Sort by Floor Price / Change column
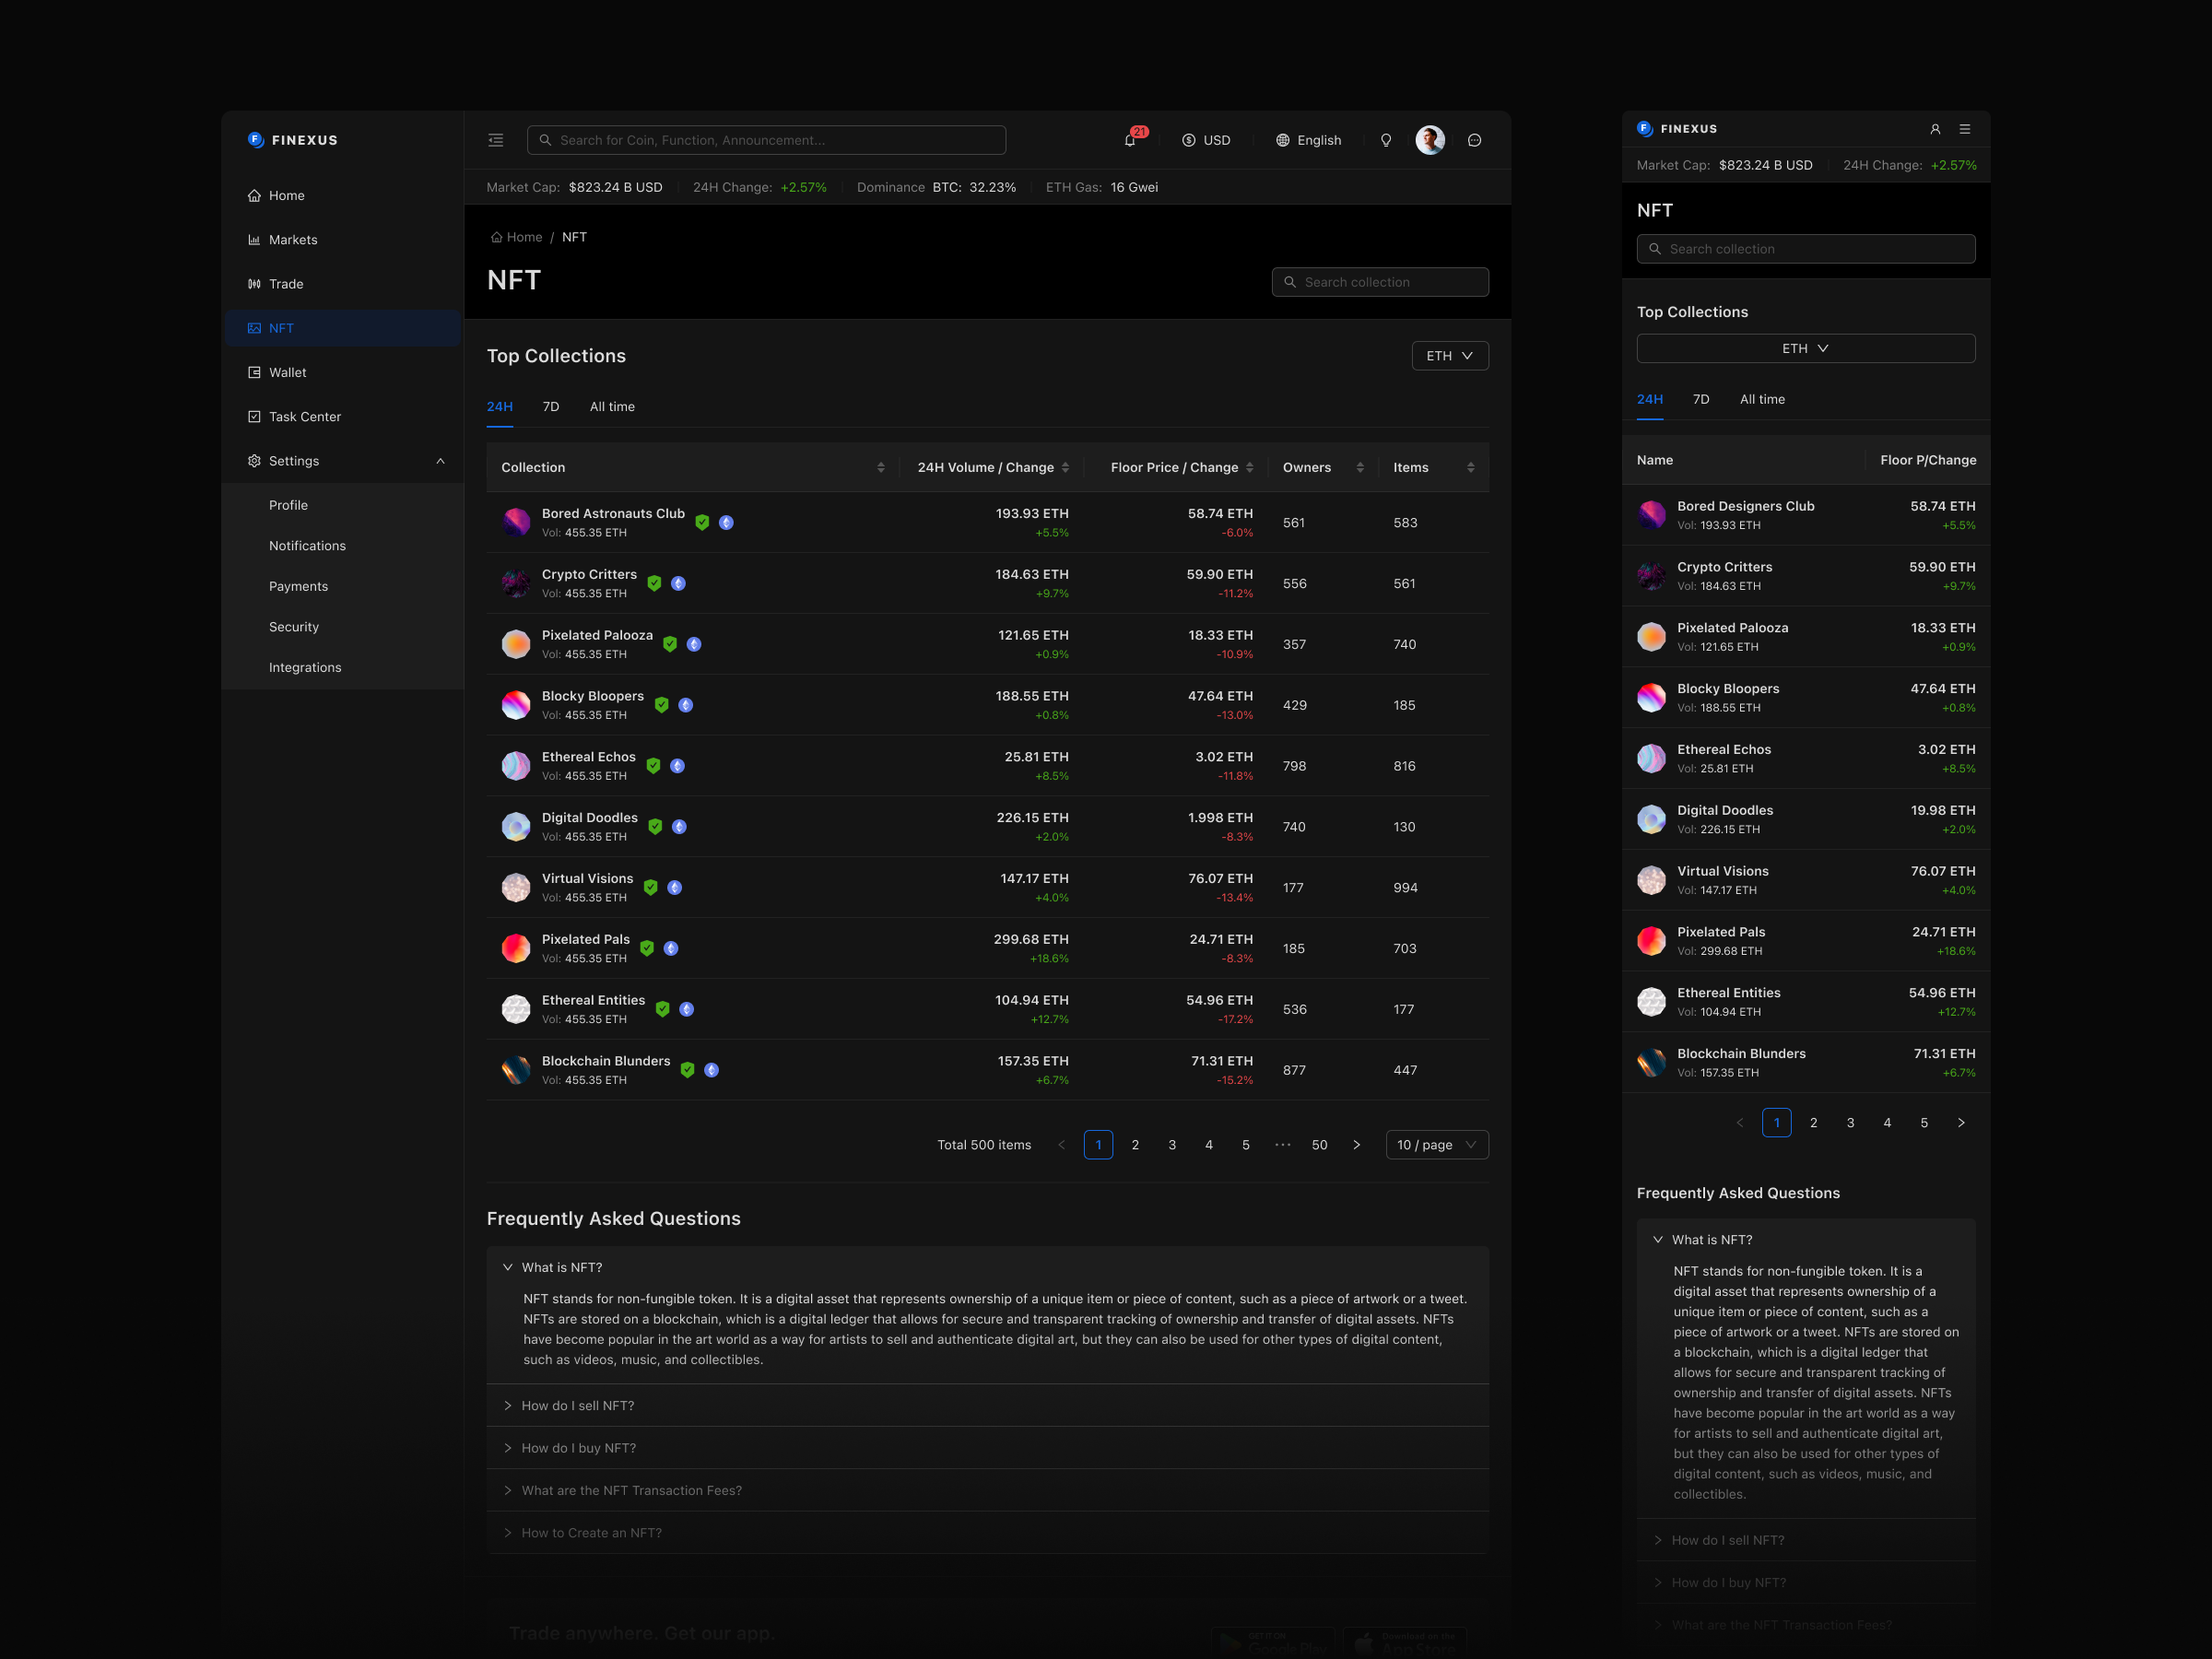The height and width of the screenshot is (1659, 2212). (x=1249, y=467)
